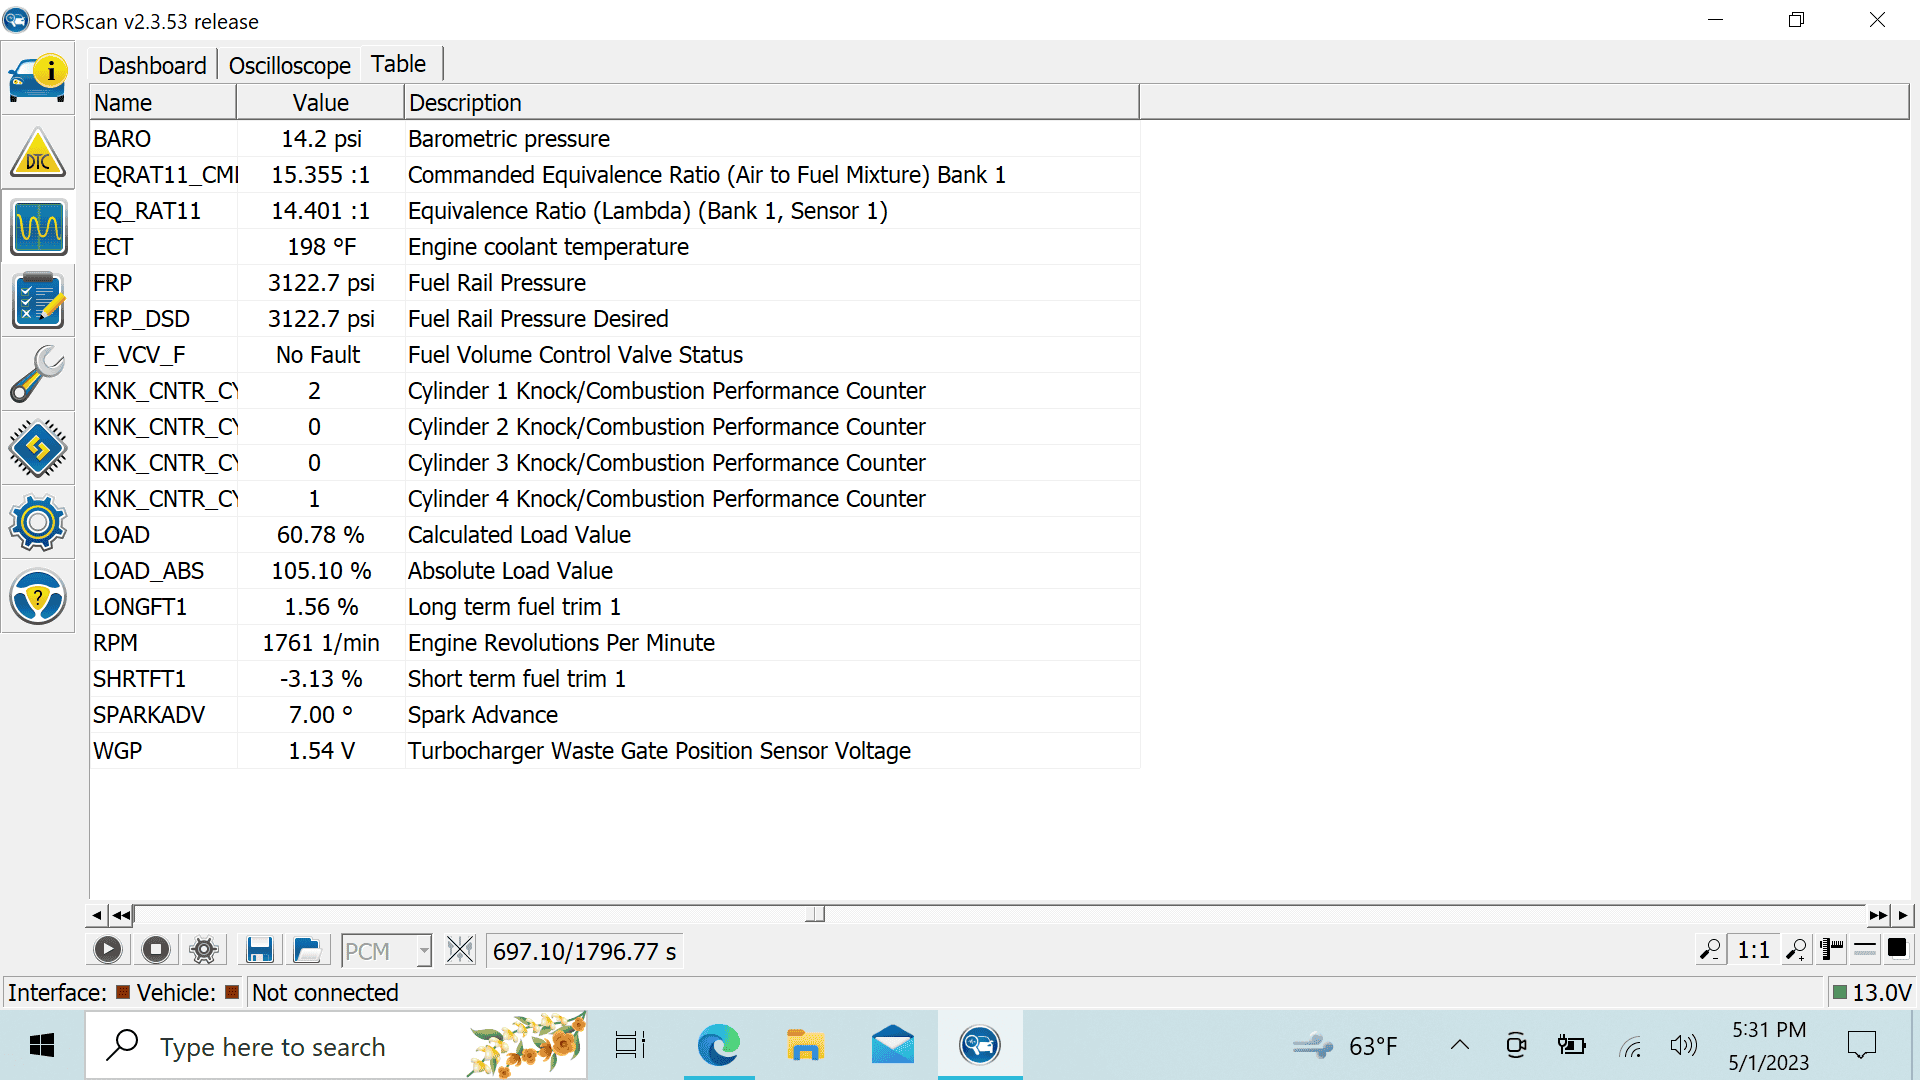1920x1080 pixels.
Task: Reset zoom with the 1:1 button
Action: 1754,950
